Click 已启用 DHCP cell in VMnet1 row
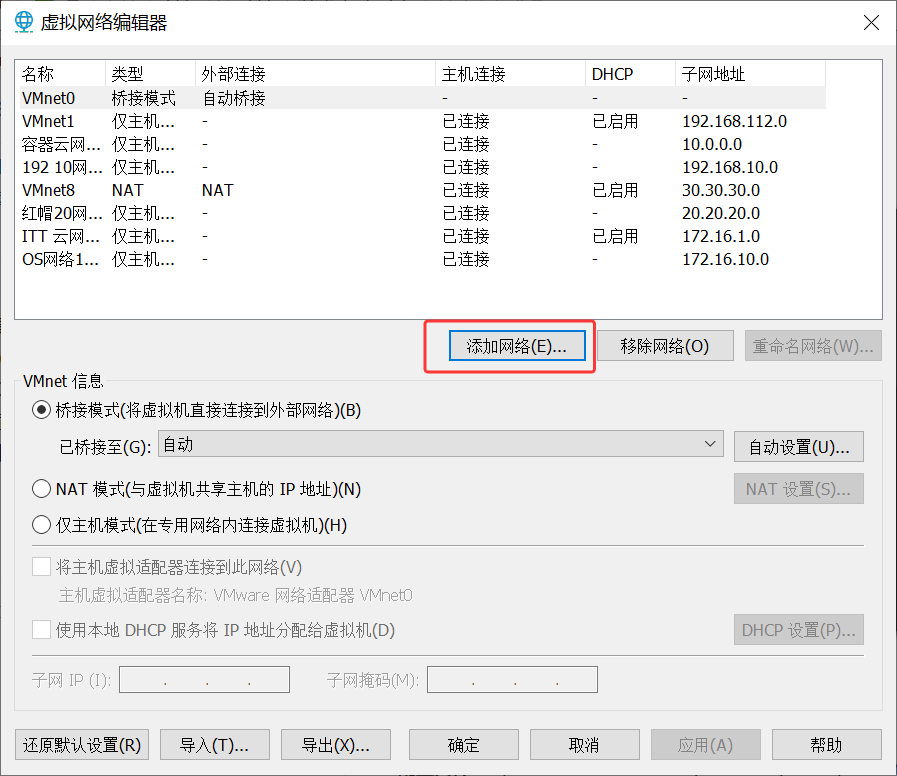 click(615, 121)
